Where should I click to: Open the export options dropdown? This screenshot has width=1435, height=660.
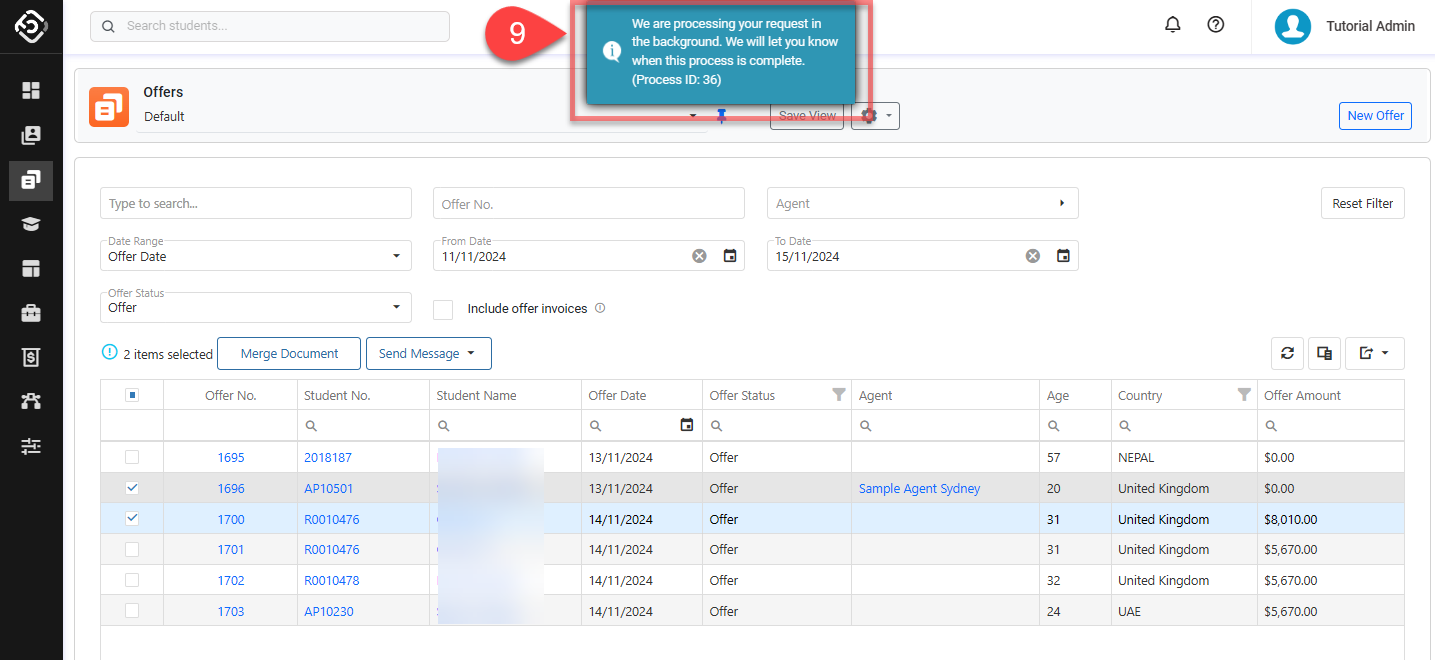(1374, 353)
